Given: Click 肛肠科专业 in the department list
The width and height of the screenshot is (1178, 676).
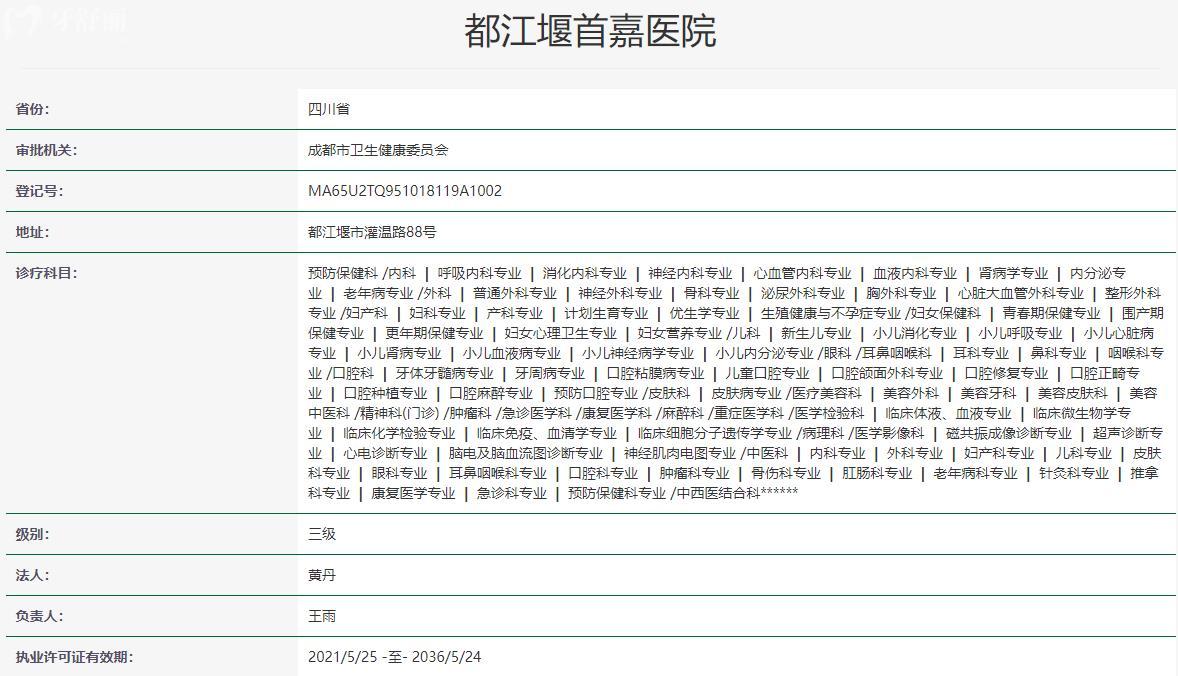Looking at the screenshot, I should pos(876,473).
